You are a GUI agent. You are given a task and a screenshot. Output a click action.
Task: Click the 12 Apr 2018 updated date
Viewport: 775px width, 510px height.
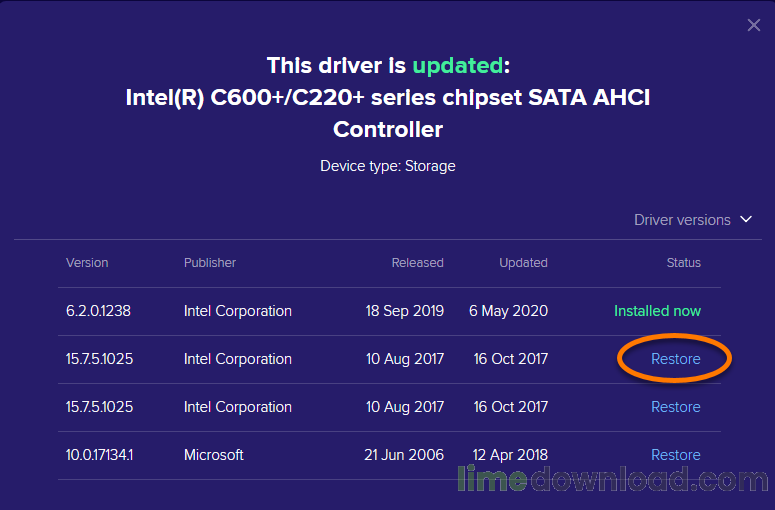(x=508, y=455)
